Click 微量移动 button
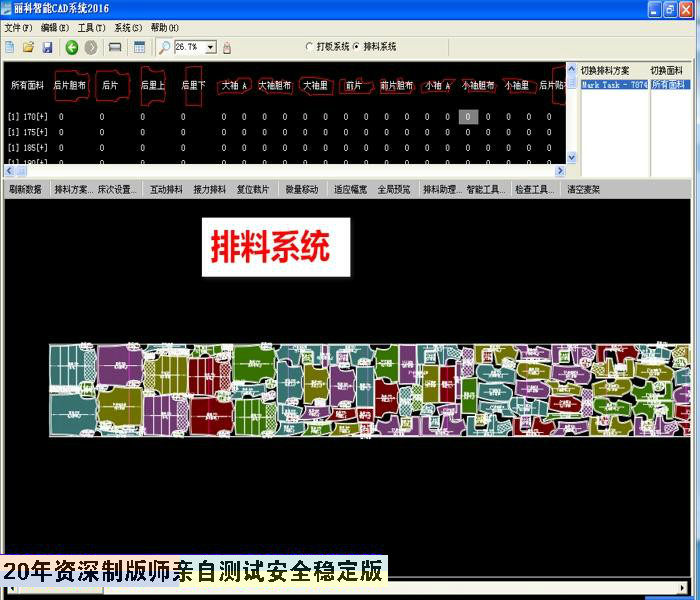 coord(302,189)
